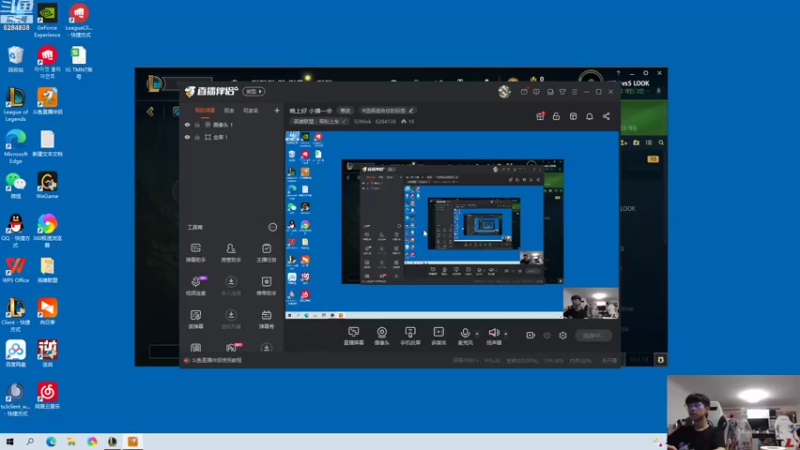The width and height of the screenshot is (800, 450).
Task: Open File Explorer from the taskbar
Action: 71,441
